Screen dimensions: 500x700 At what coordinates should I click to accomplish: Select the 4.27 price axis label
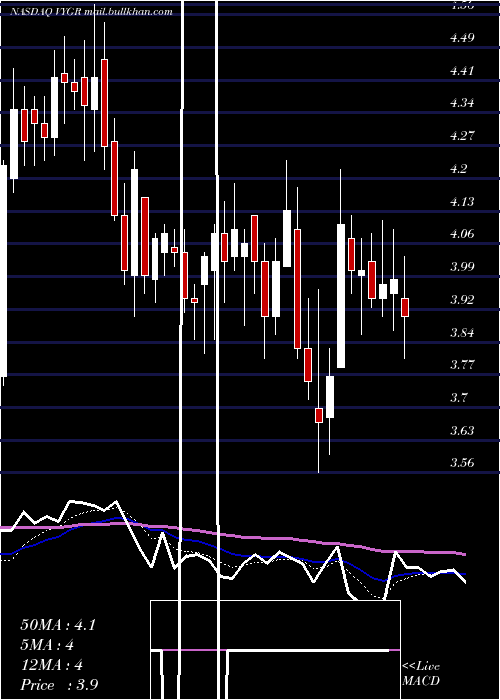pos(462,136)
